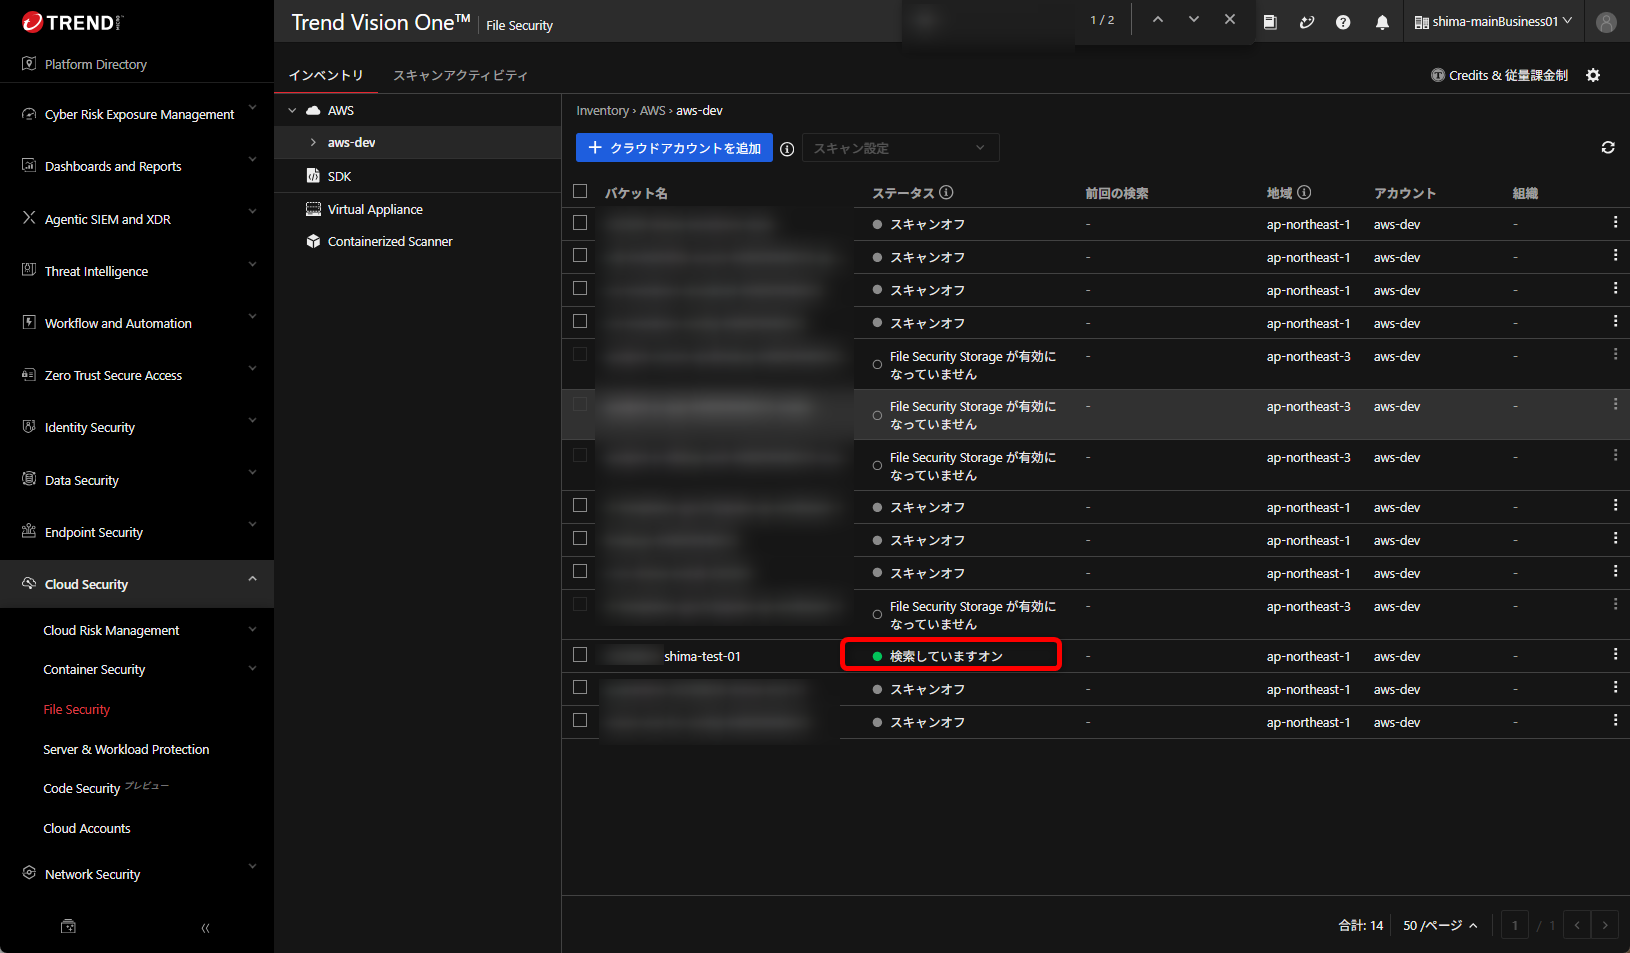Open Code Security preview item
This screenshot has width=1630, height=953.
[106, 788]
